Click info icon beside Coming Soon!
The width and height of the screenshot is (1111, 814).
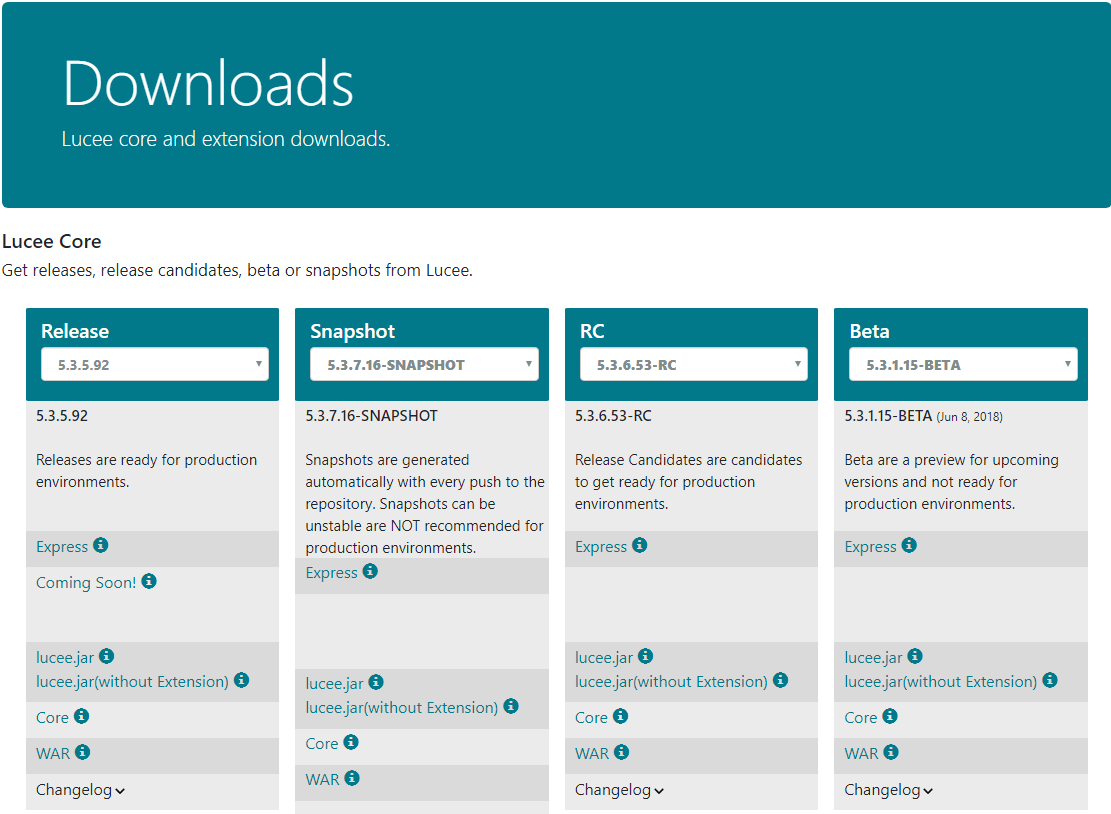click(x=149, y=581)
